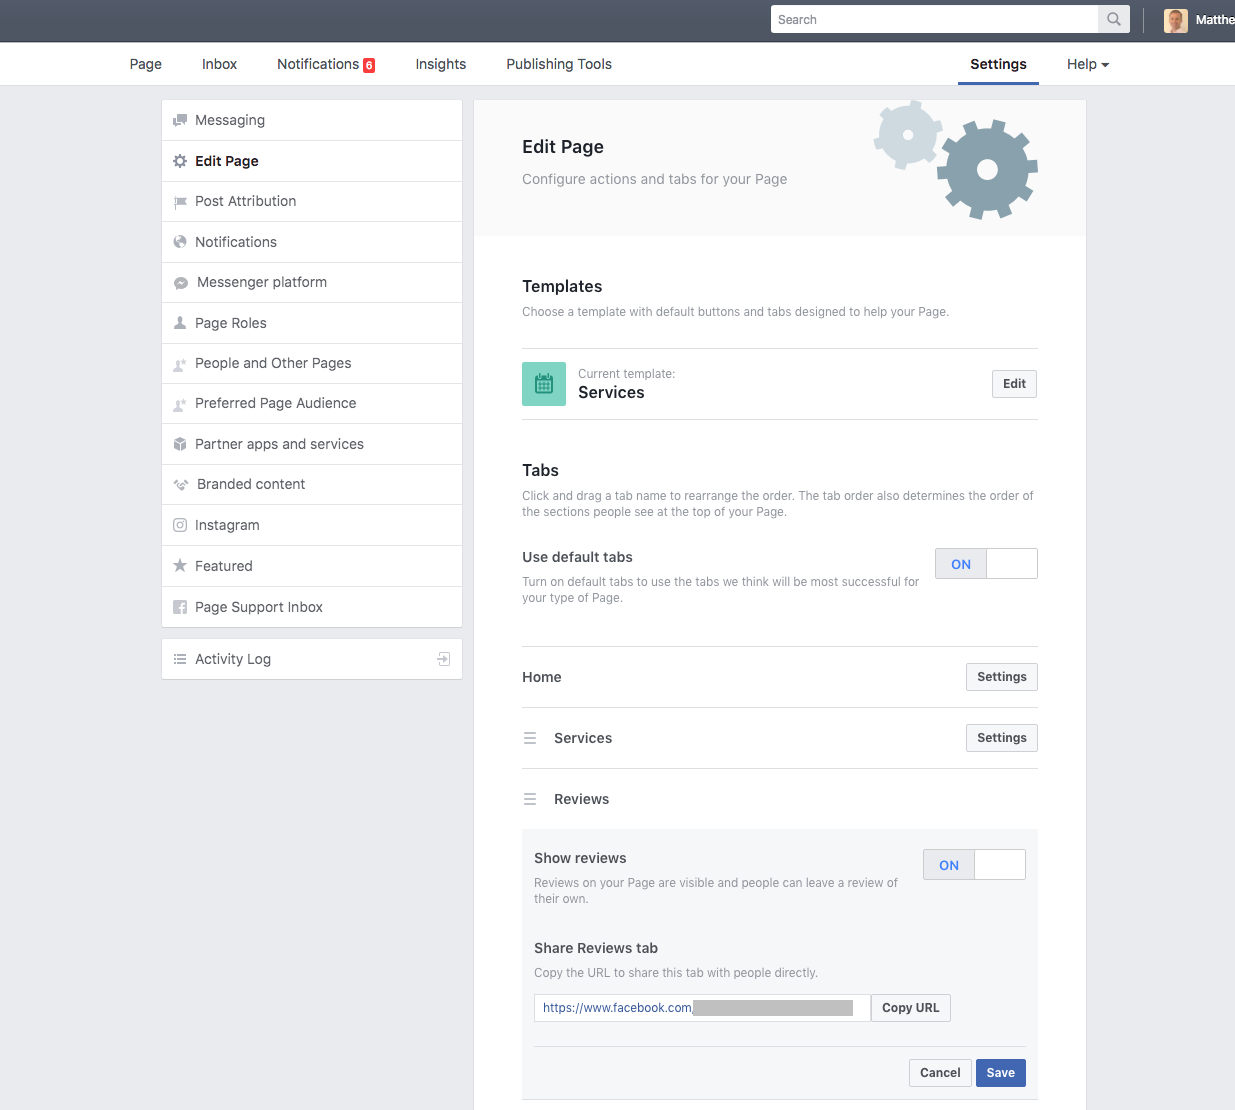Click the Post Attribution flag icon
1235x1110 pixels.
[180, 202]
